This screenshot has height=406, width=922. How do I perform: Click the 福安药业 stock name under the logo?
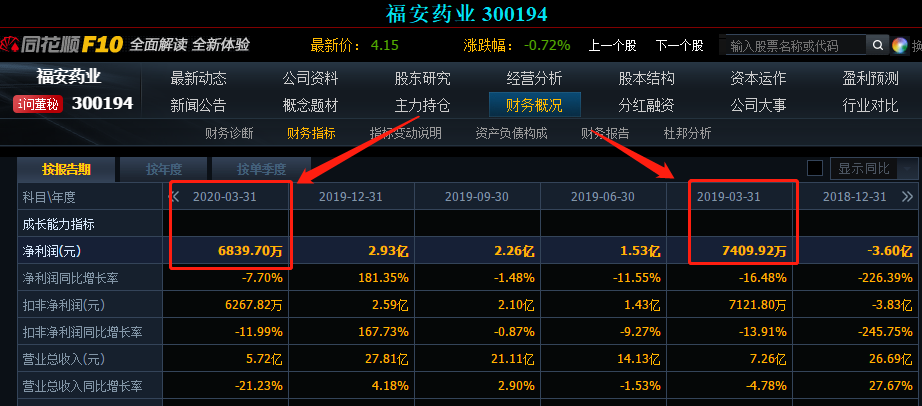(69, 76)
